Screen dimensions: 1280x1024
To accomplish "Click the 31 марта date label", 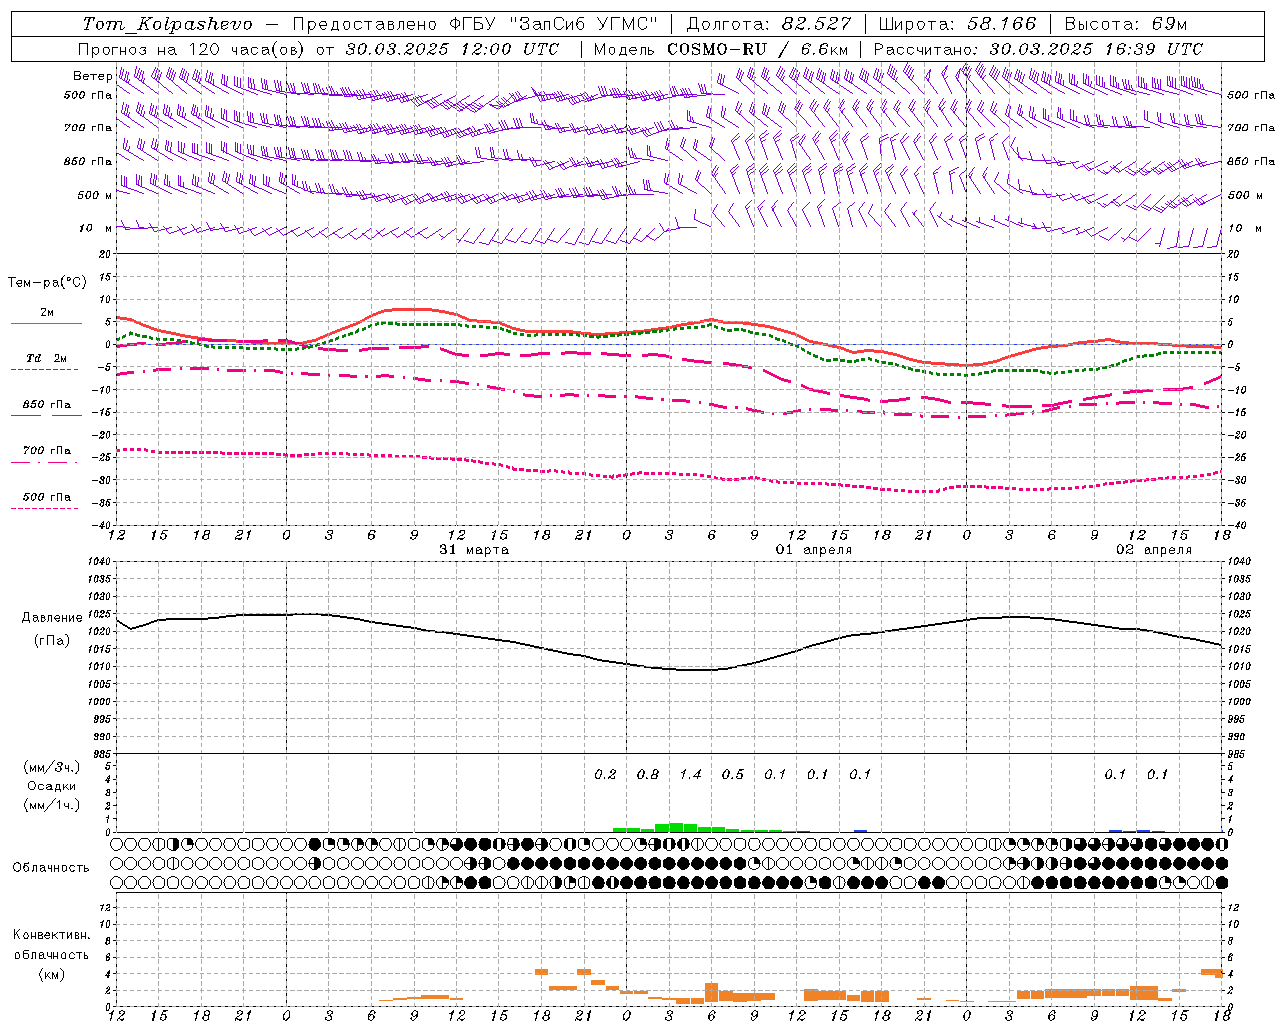I will [474, 550].
